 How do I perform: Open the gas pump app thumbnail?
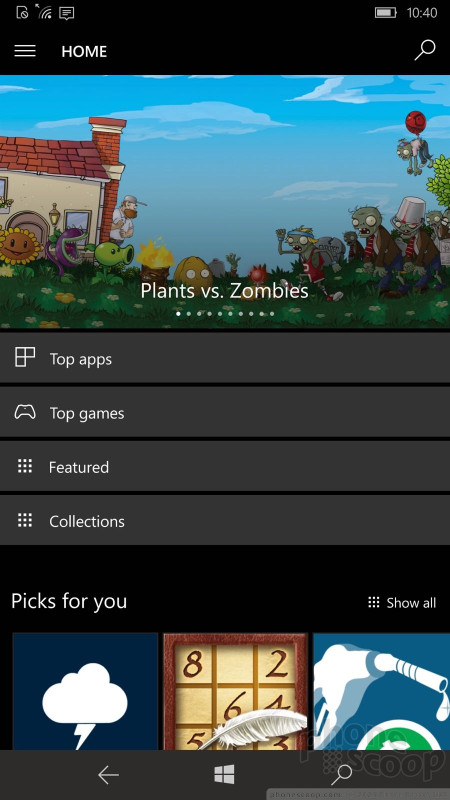(x=382, y=691)
